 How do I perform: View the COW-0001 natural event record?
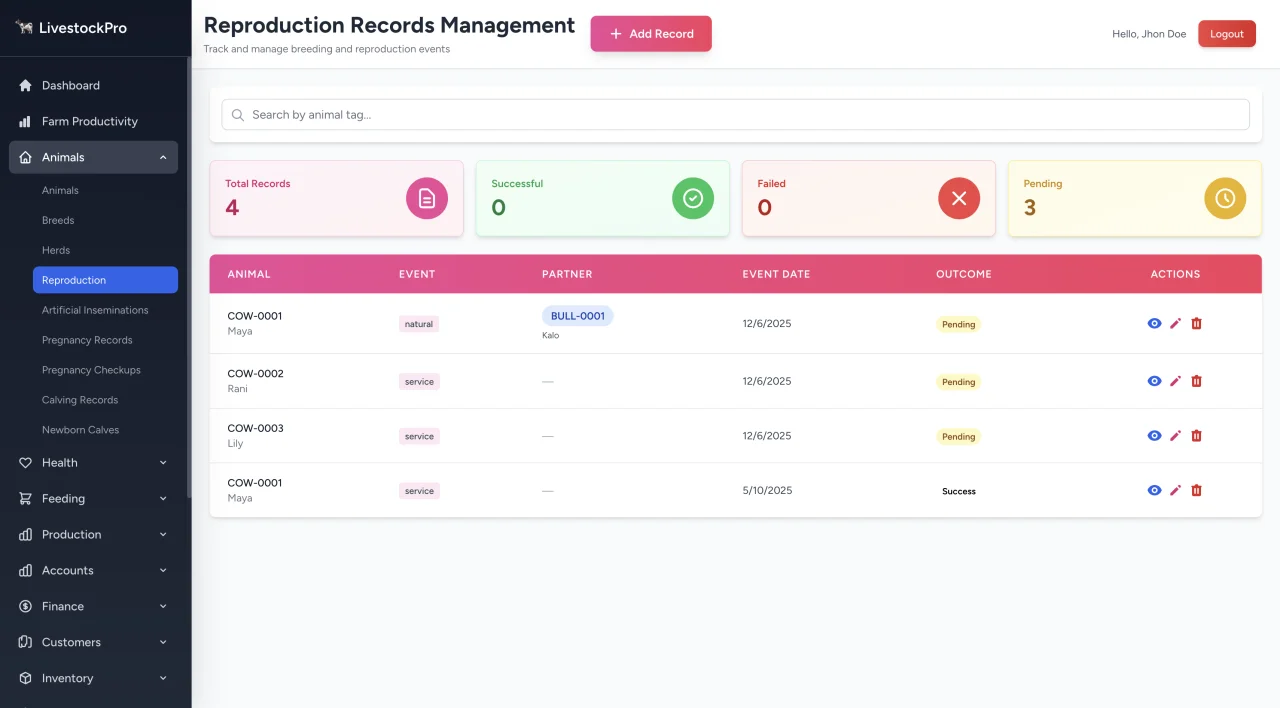coord(1155,324)
